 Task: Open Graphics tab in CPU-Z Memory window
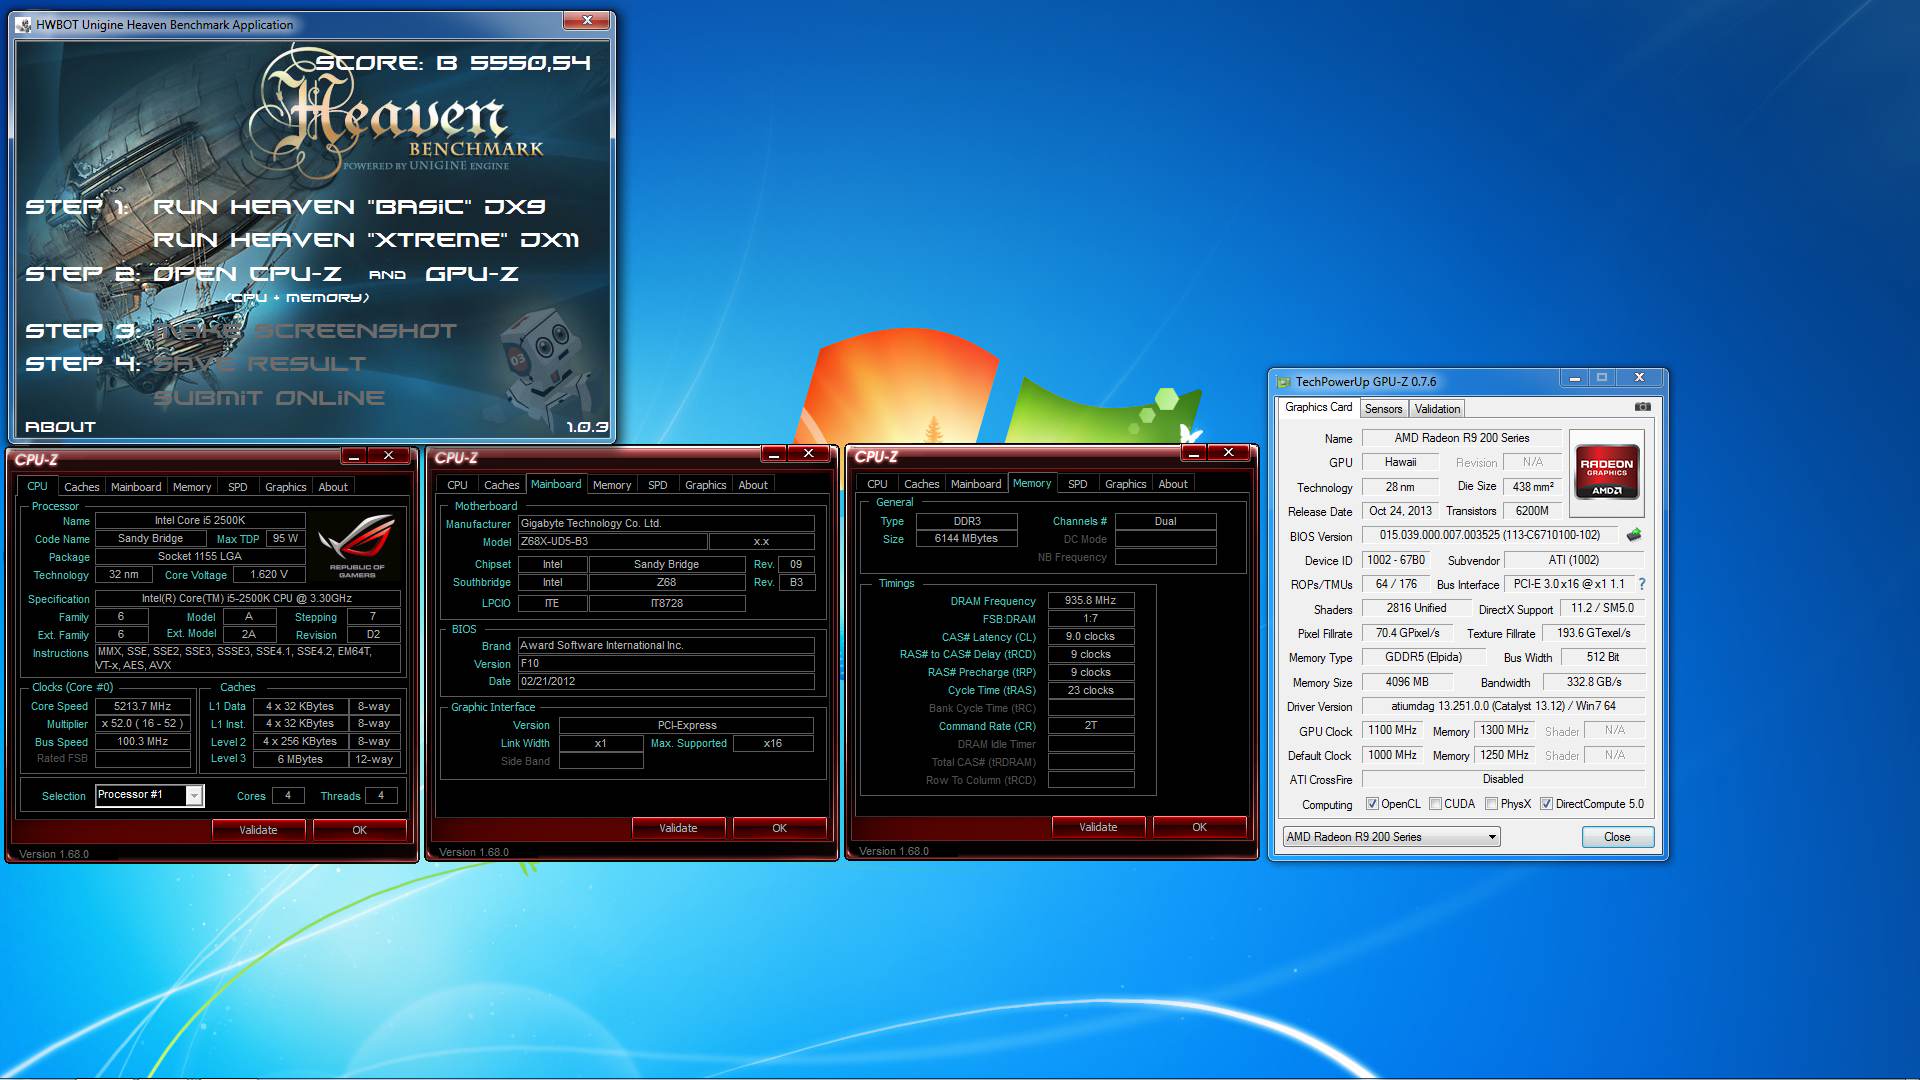point(1125,484)
